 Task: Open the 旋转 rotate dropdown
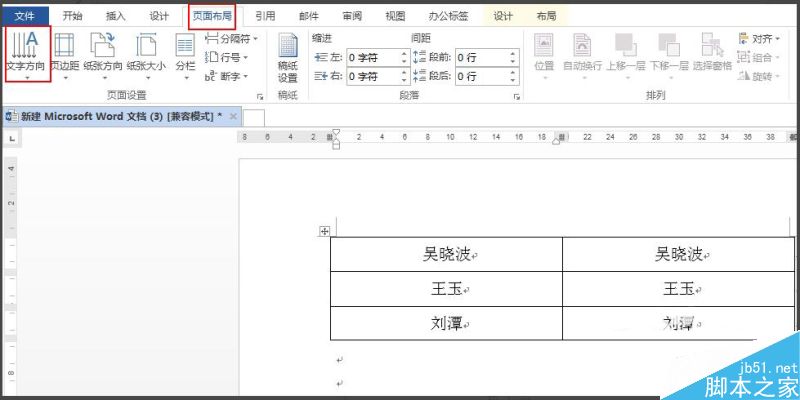pyautogui.click(x=760, y=77)
